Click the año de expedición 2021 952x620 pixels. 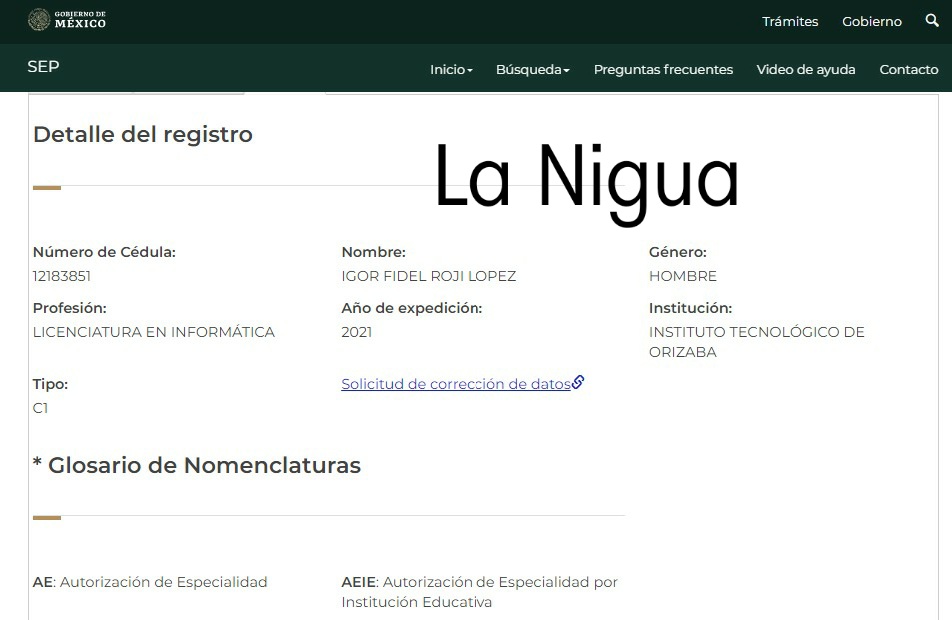[x=356, y=331]
